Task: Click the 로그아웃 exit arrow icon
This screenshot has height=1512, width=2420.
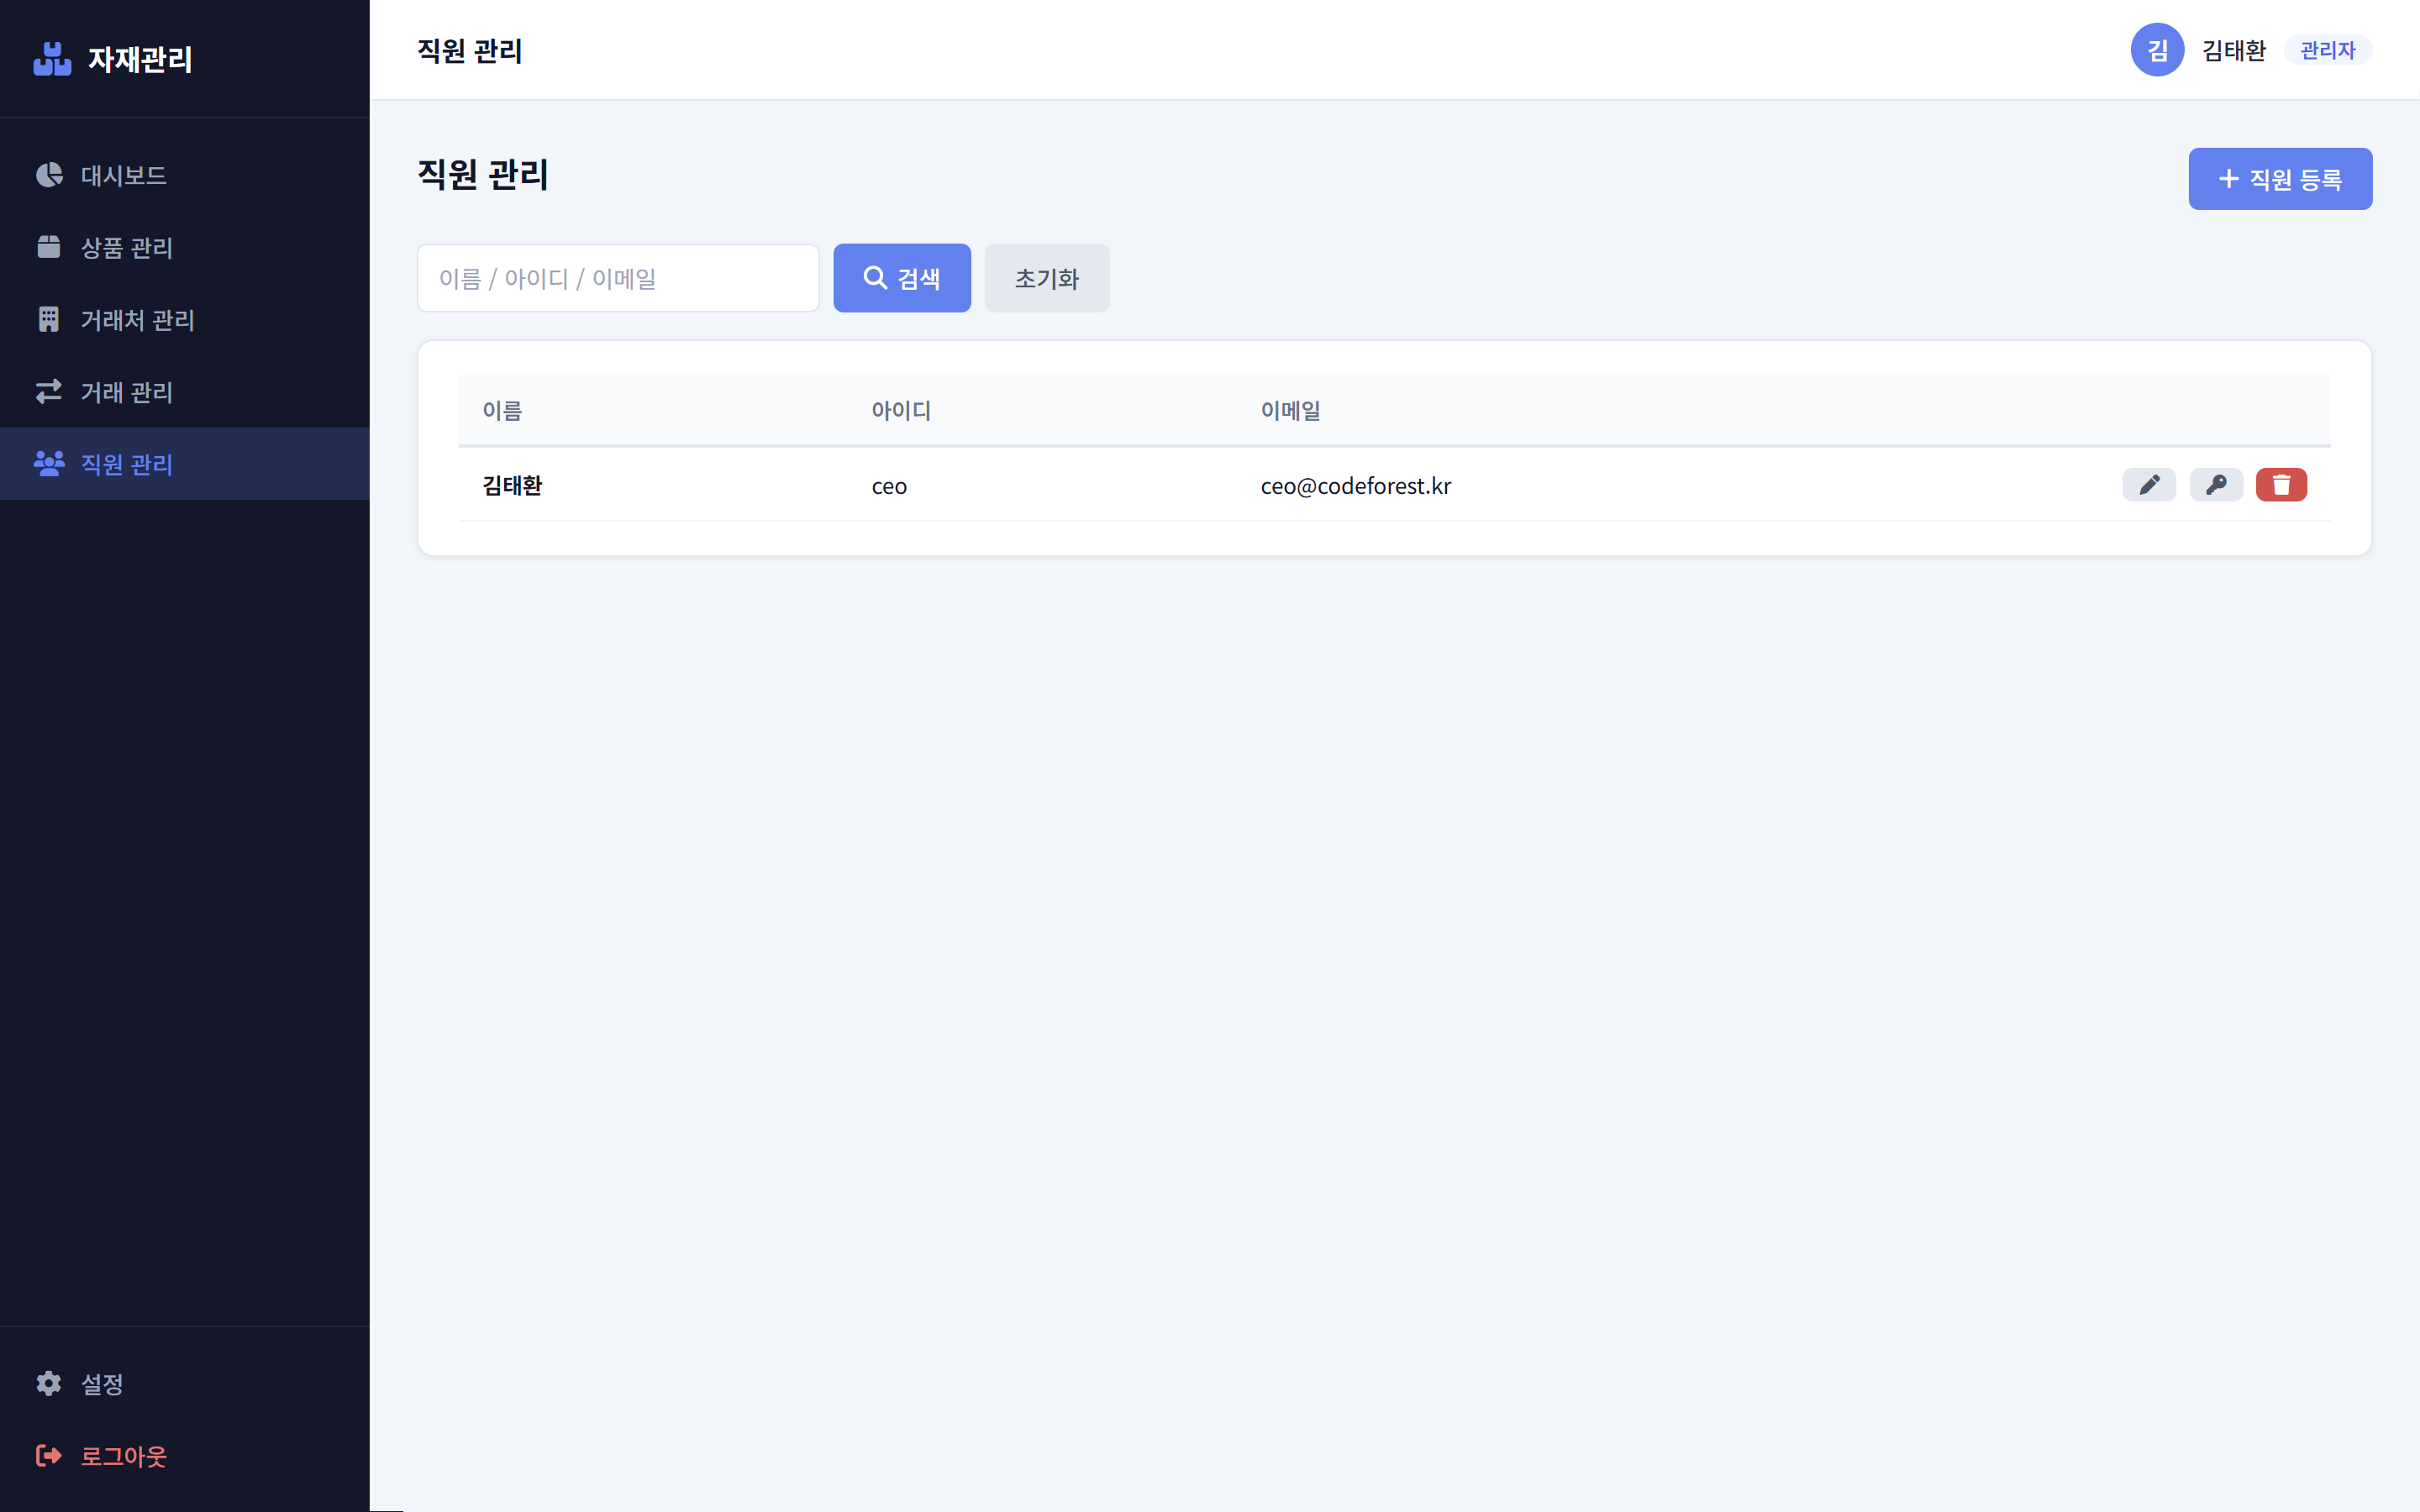Action: pos(49,1455)
